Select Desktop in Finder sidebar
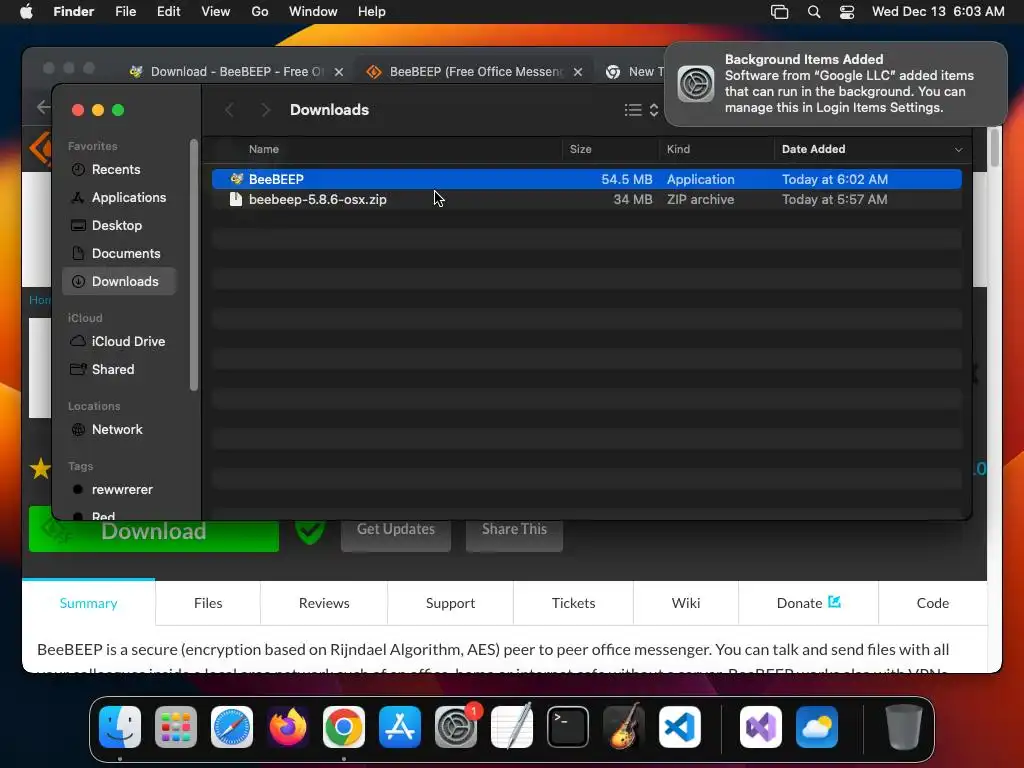Screen dimensions: 1024x768 [x=120, y=225]
